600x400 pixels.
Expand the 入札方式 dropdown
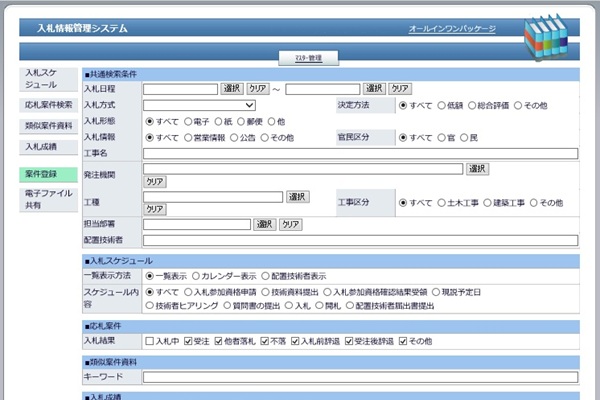click(199, 105)
